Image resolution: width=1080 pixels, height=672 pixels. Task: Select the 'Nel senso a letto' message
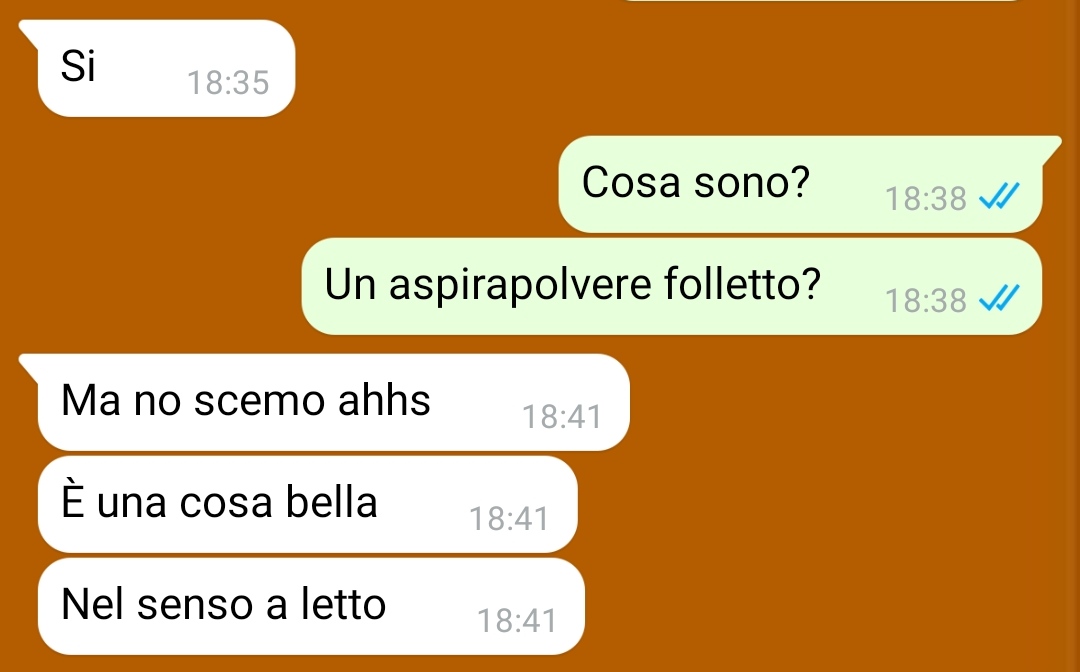tap(311, 606)
